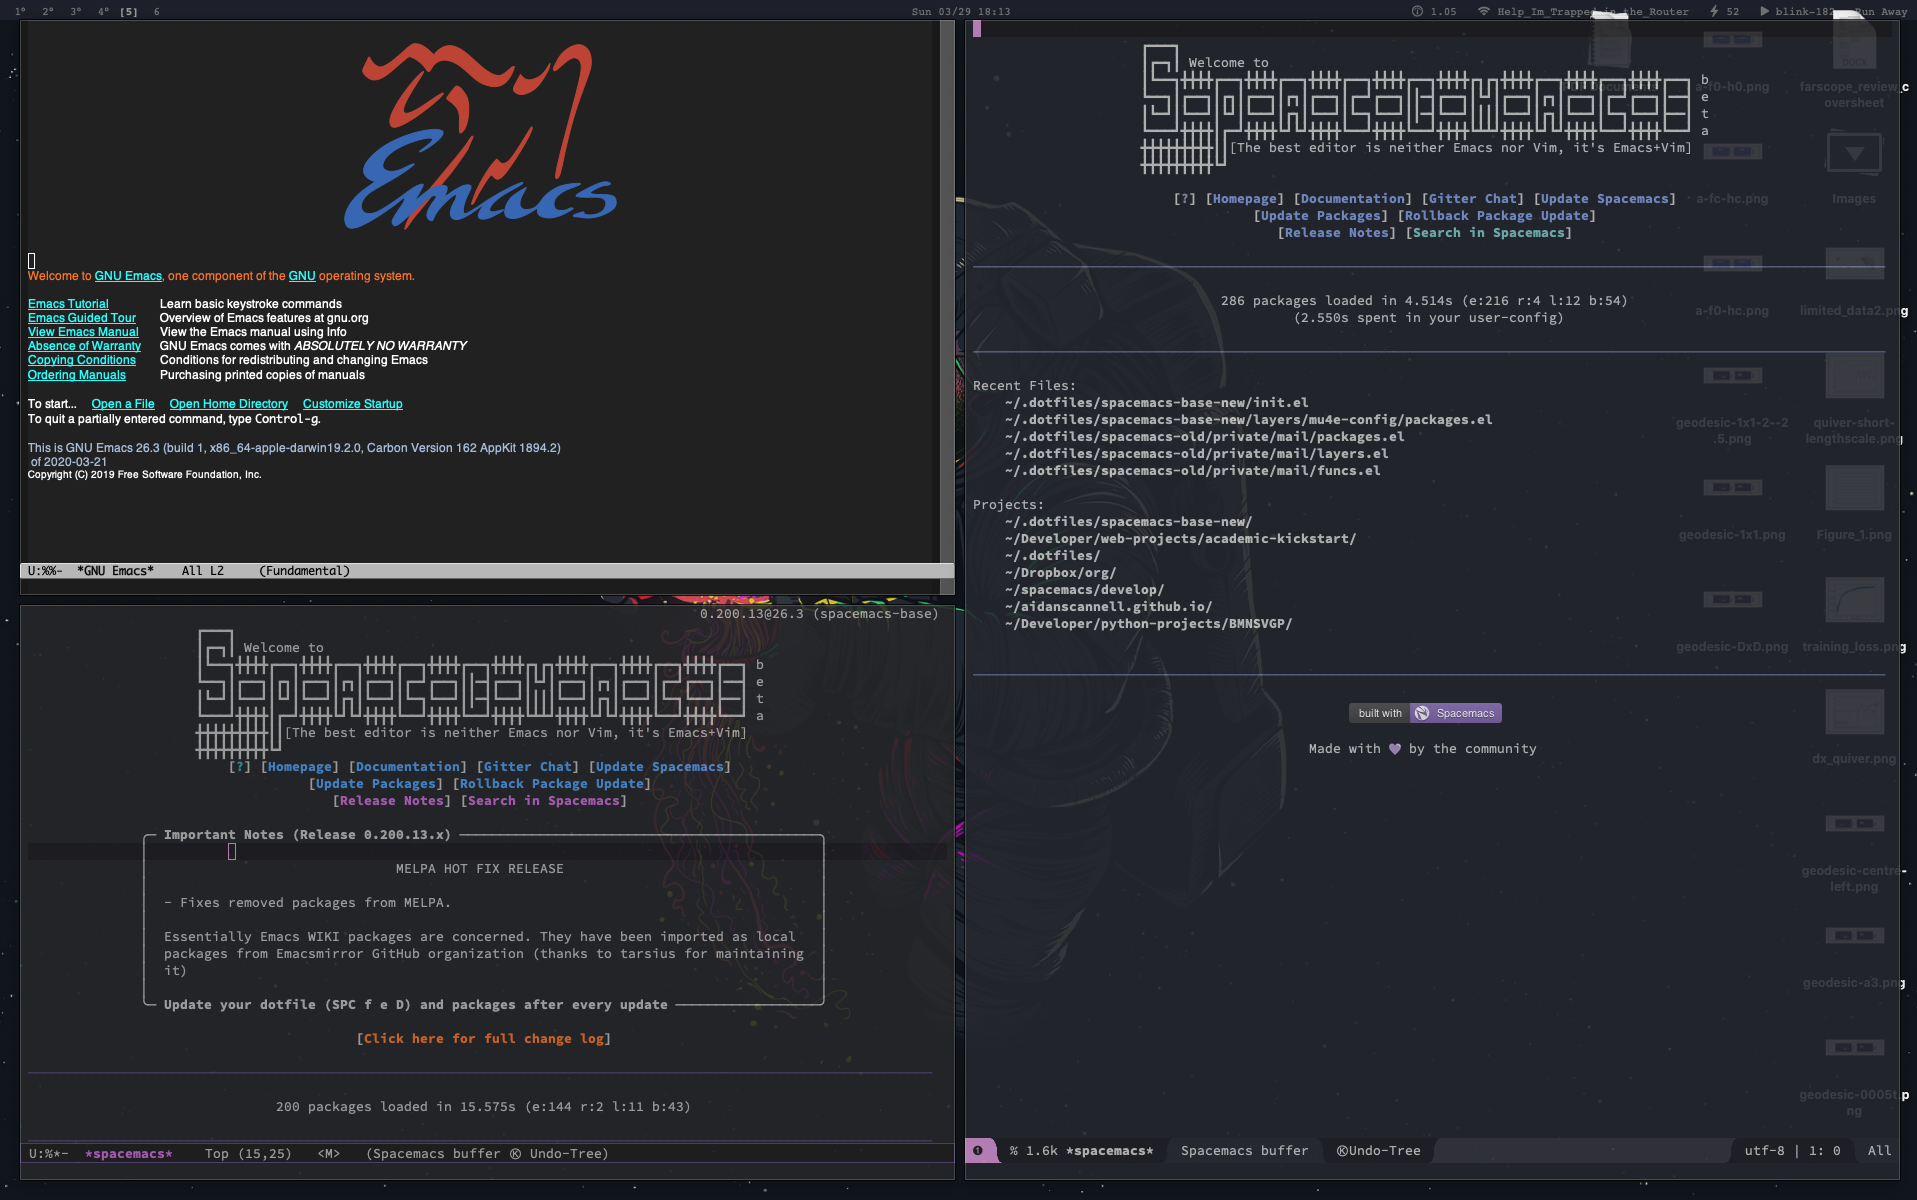The image size is (1917, 1200).
Task: Open recent file mu4e-config/packages.el
Action: click(1249, 420)
